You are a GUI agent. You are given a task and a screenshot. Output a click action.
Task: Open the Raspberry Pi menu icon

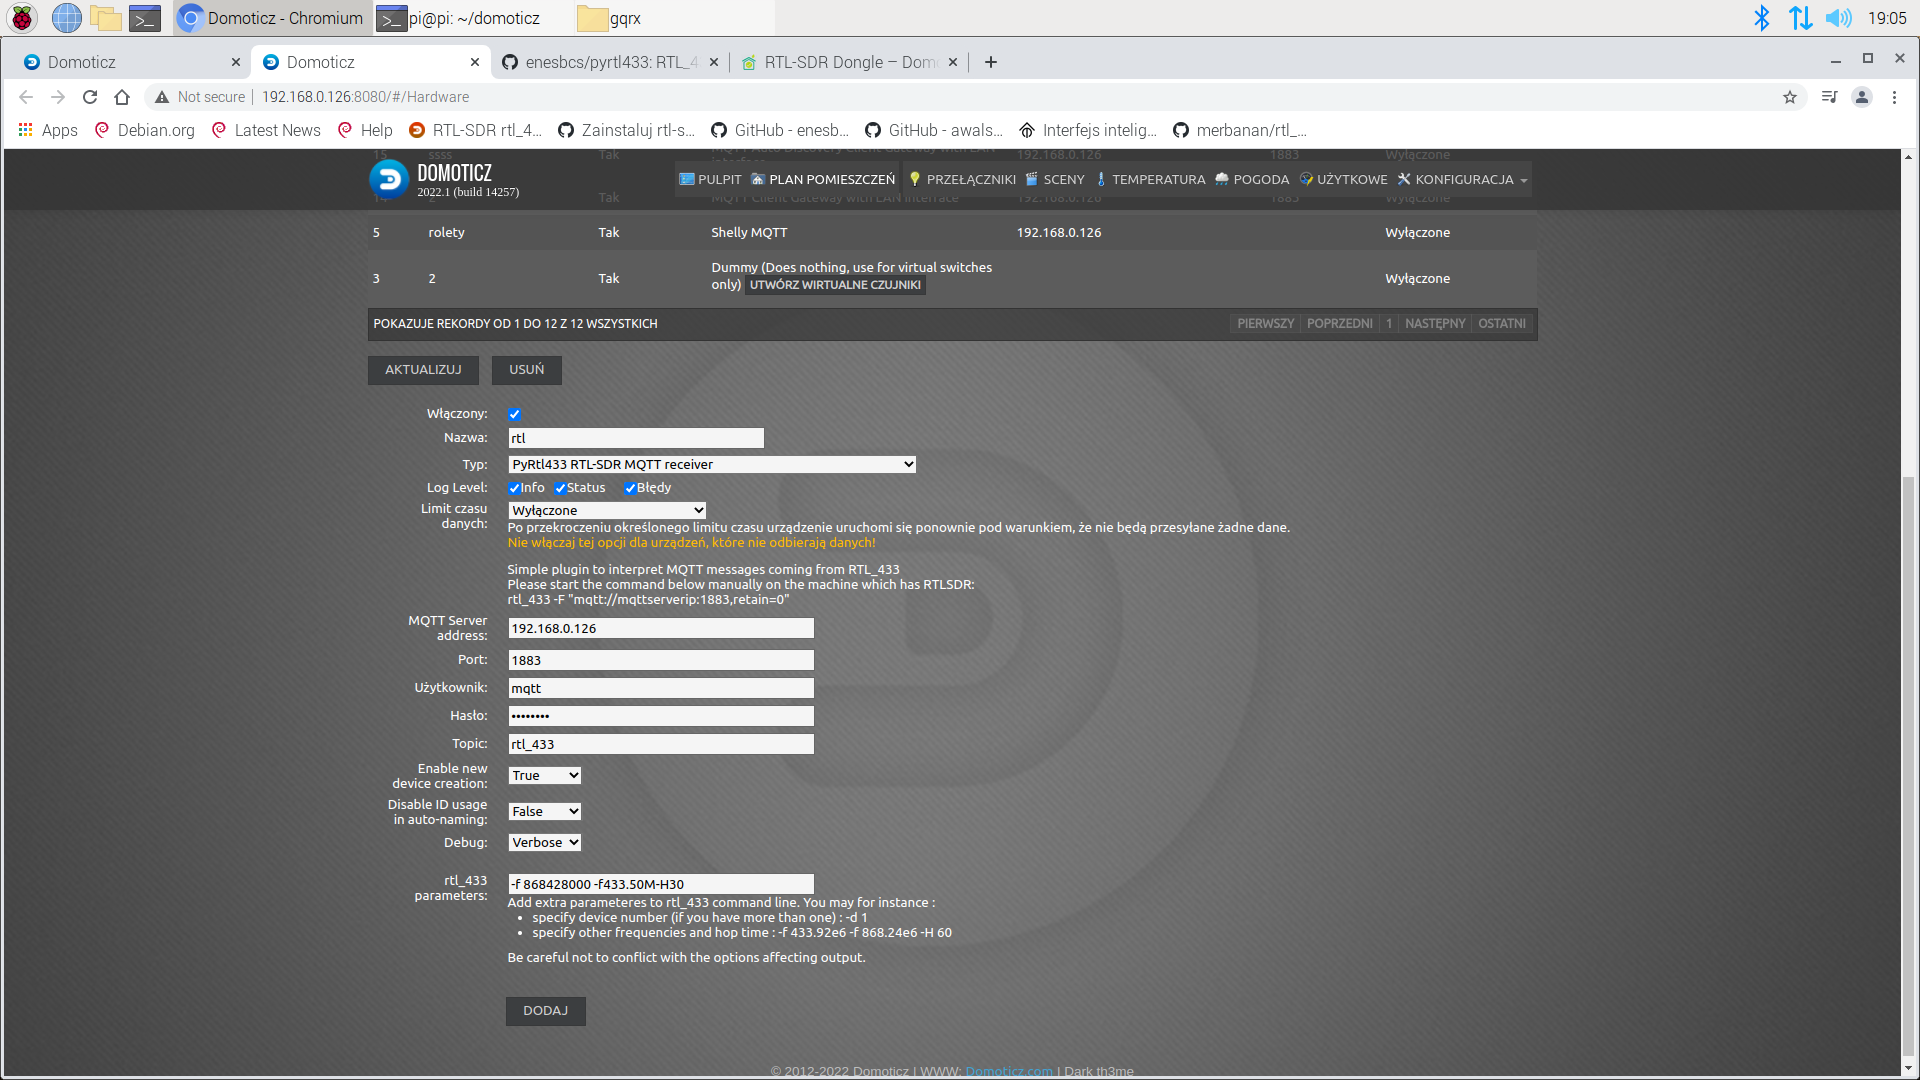tap(22, 18)
